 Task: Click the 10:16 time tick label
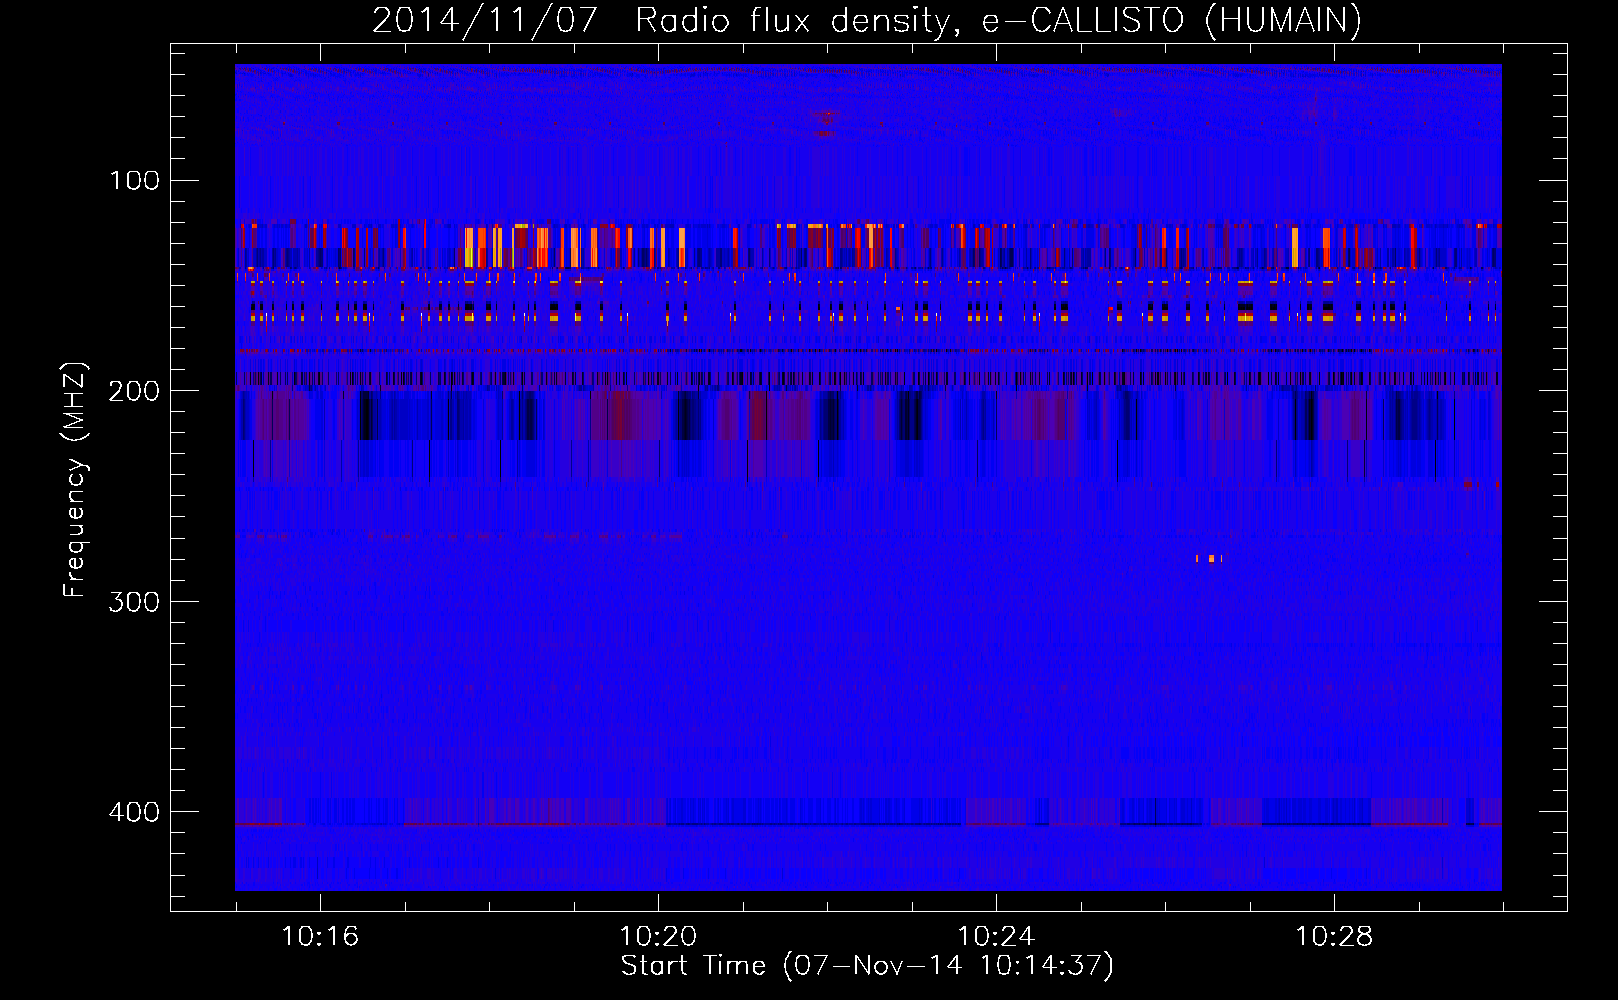[320, 937]
